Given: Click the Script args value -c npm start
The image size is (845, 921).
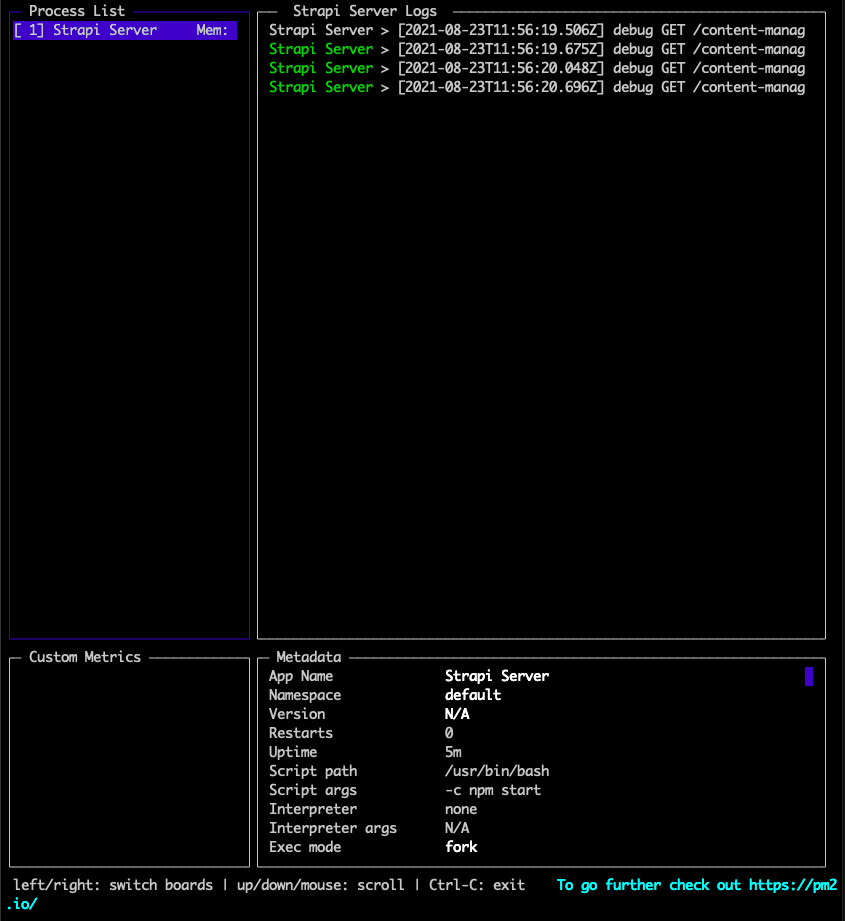Looking at the screenshot, I should coord(493,790).
